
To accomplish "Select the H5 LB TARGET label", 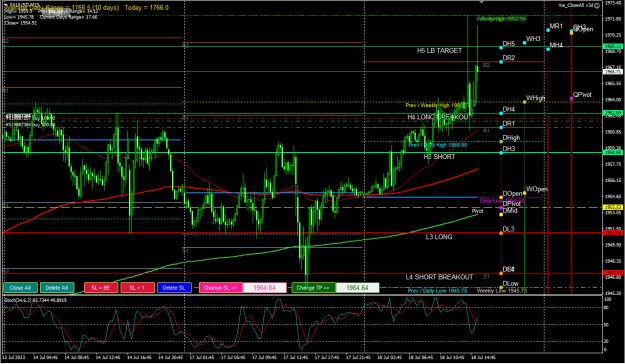I will click(x=439, y=51).
